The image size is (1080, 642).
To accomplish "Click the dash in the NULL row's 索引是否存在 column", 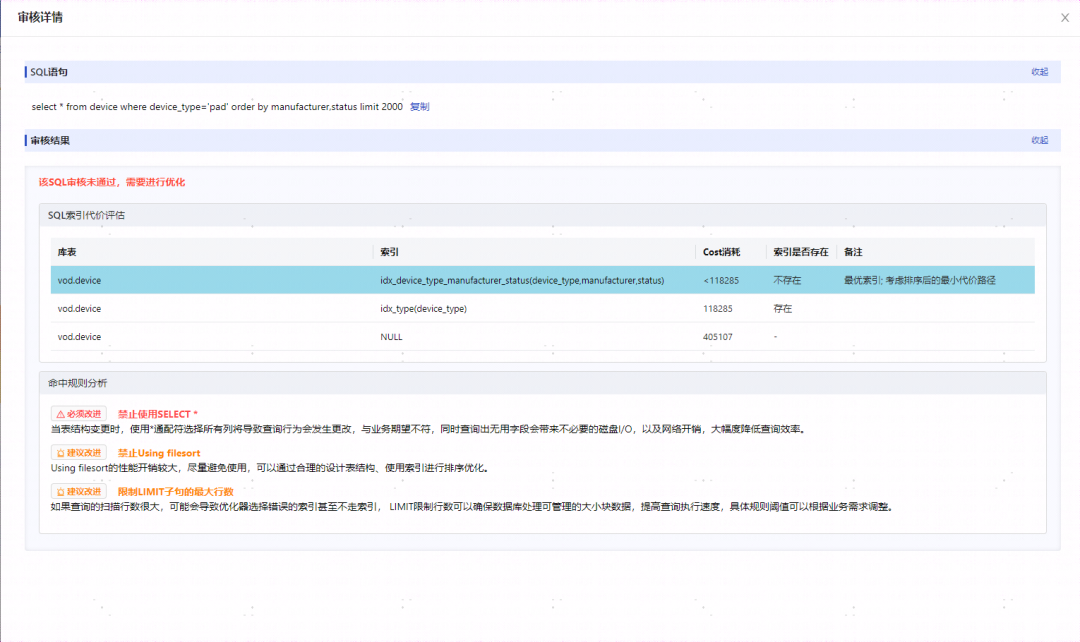I will pos(776,337).
